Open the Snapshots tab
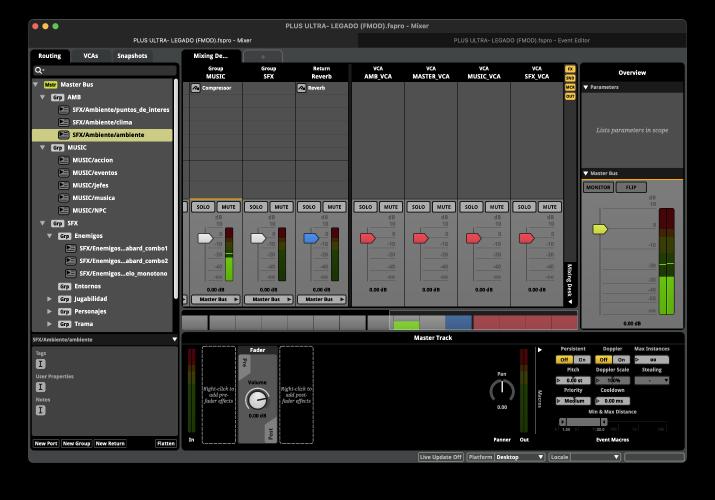This screenshot has height=500, width=715. point(131,56)
